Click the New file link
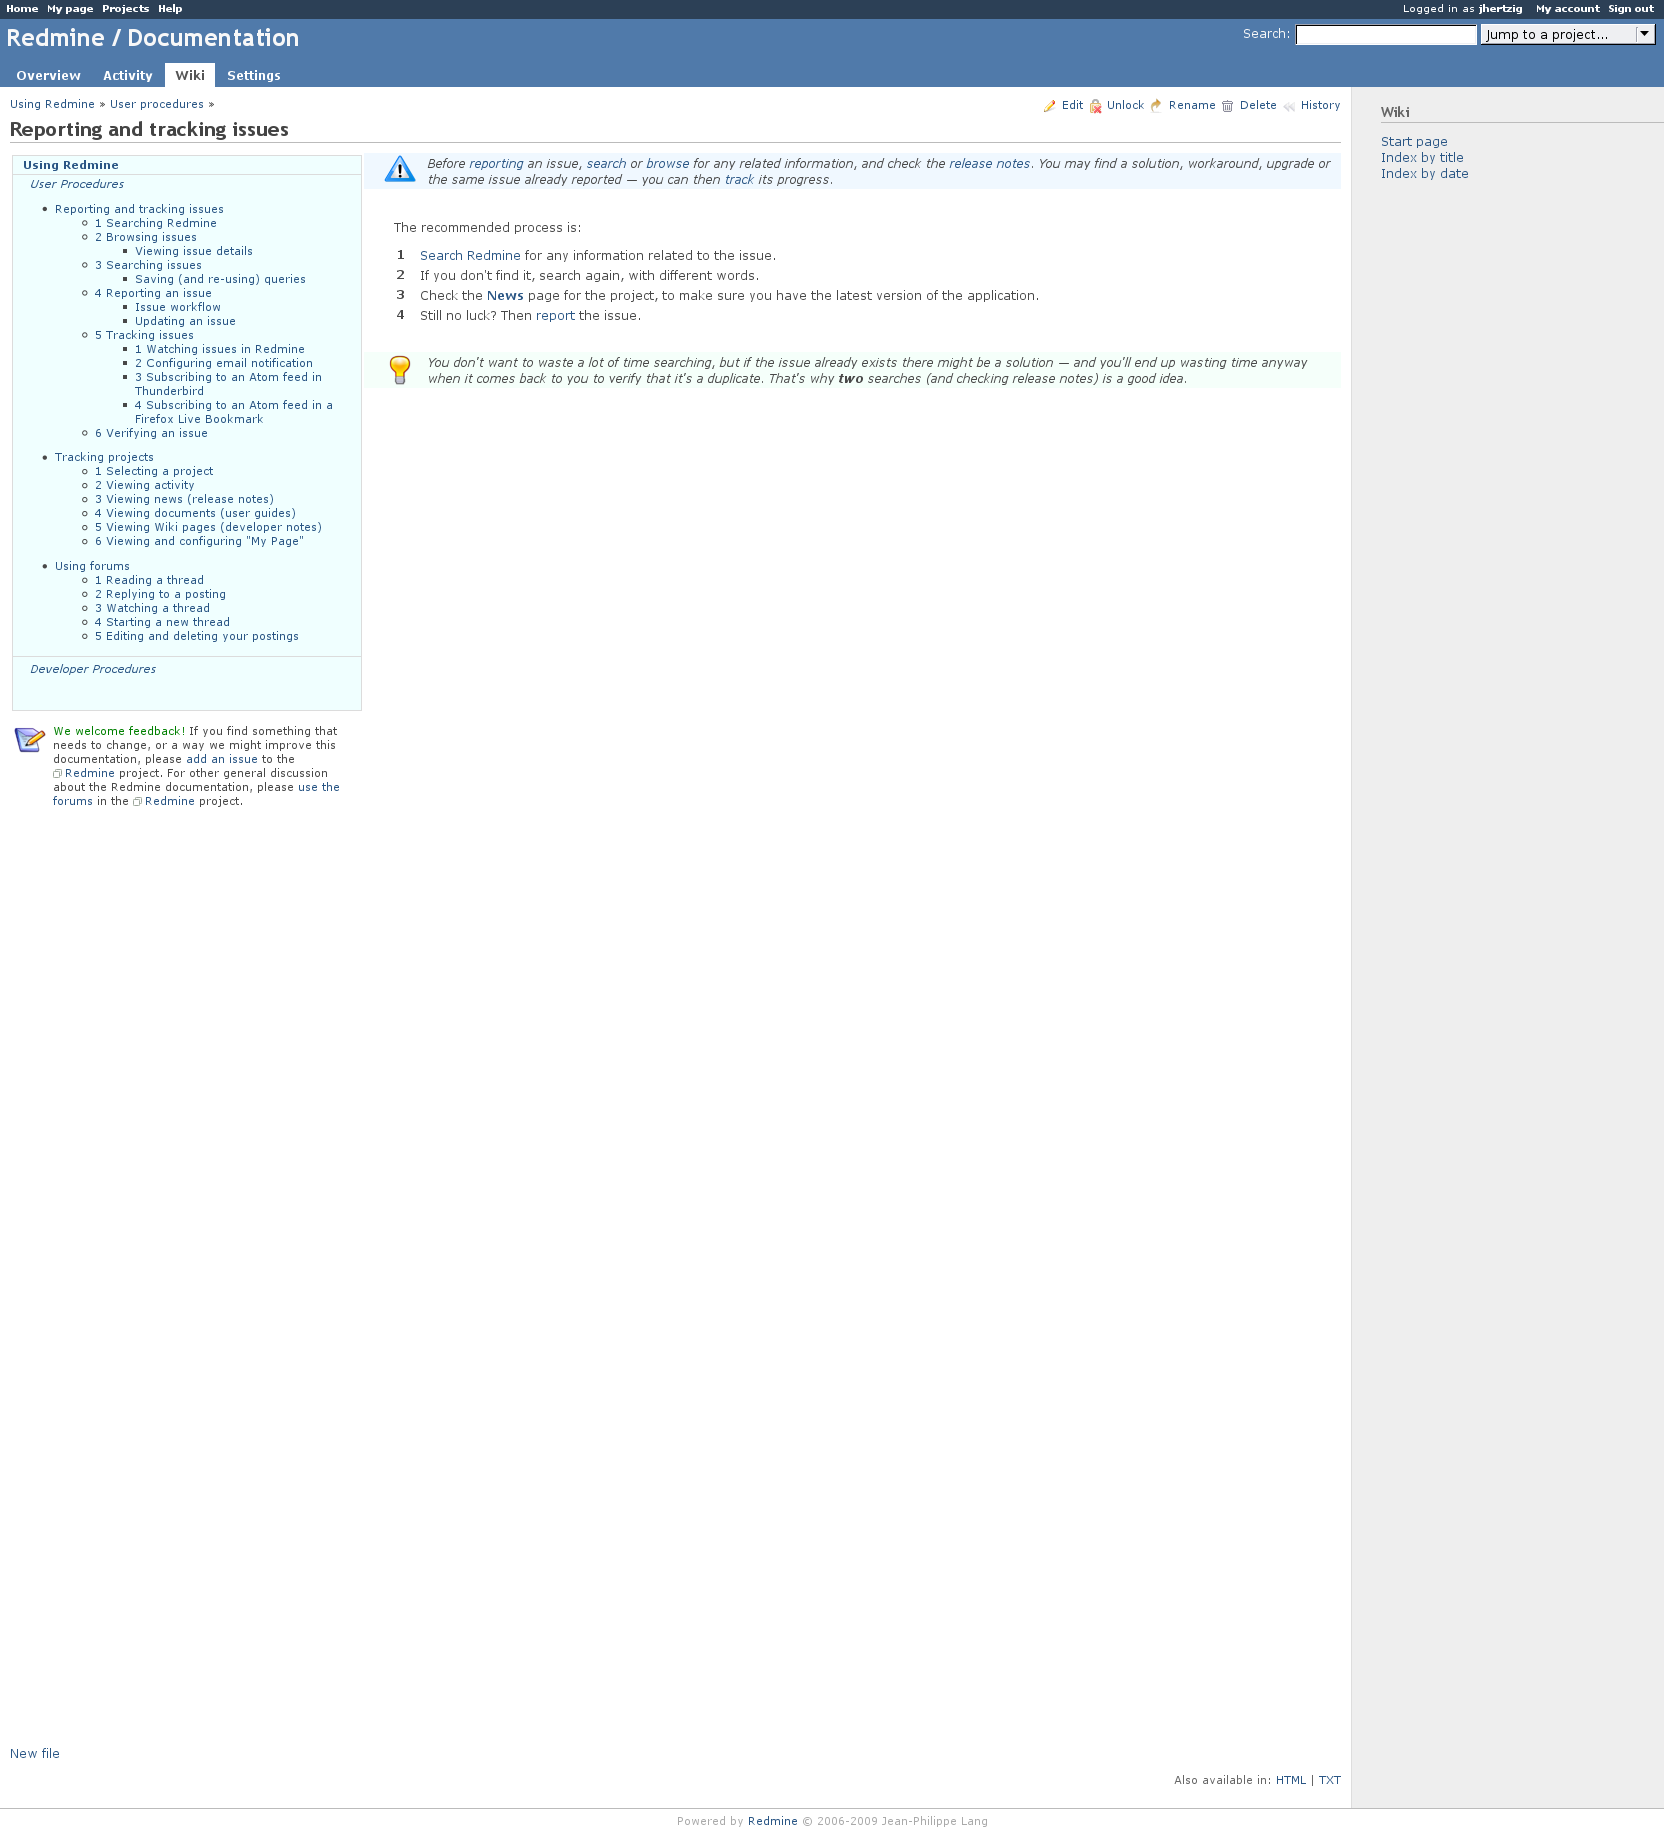 (x=35, y=1754)
